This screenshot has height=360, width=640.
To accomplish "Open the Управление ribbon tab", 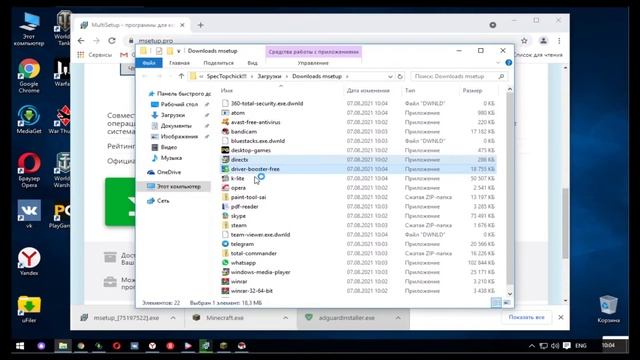I will point(313,63).
